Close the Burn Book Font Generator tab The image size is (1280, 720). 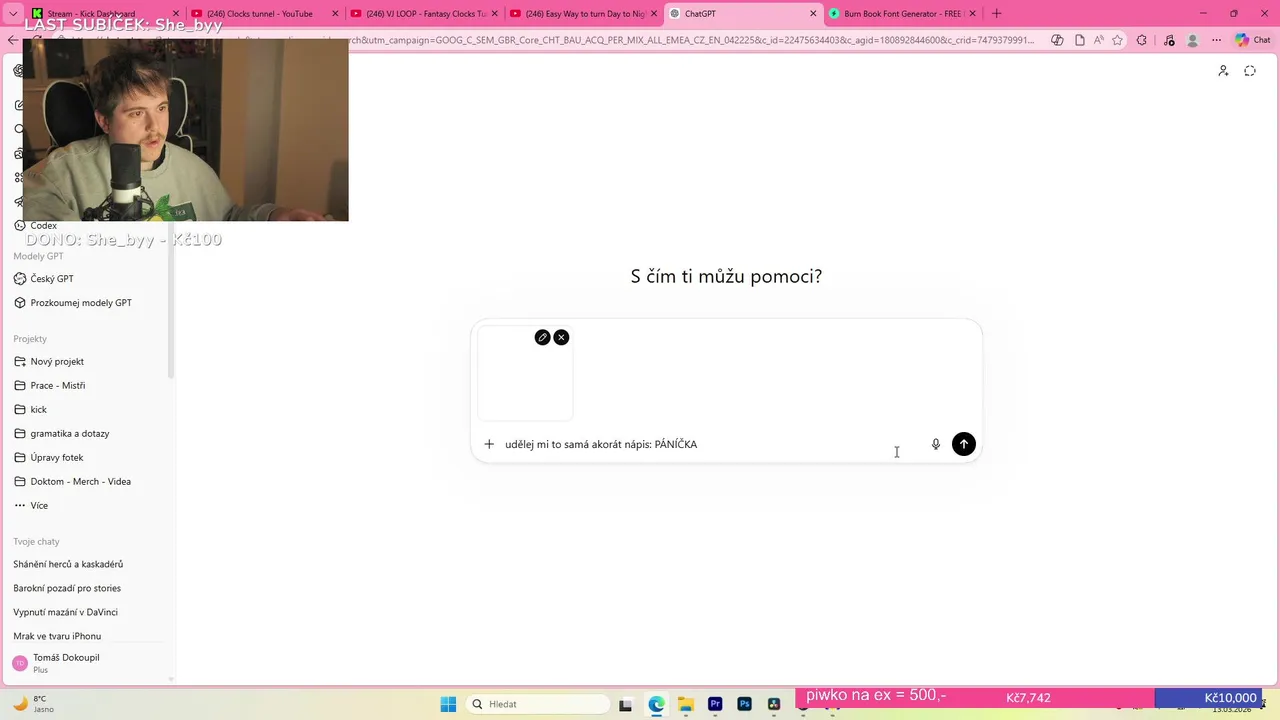pos(972,14)
